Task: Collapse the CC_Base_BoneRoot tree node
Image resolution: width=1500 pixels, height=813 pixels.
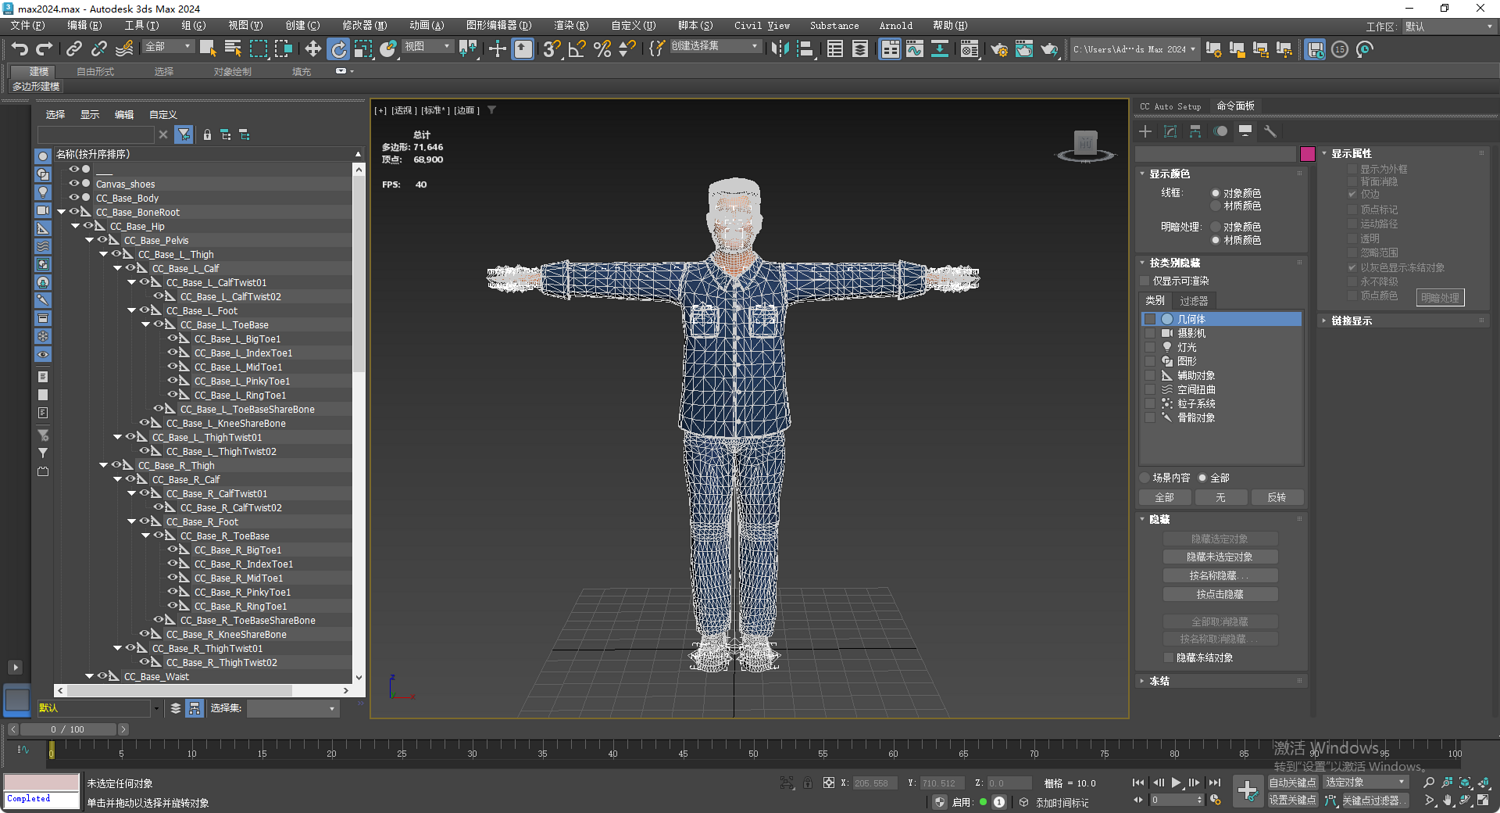Action: click(61, 212)
